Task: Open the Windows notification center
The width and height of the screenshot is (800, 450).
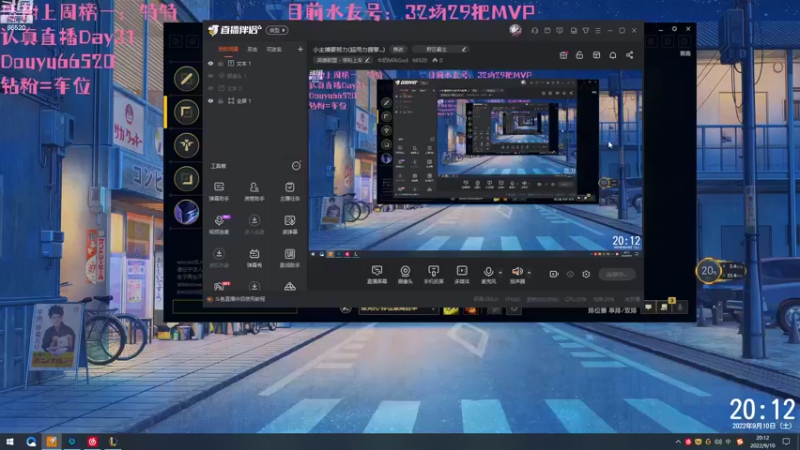Action: coord(786,441)
